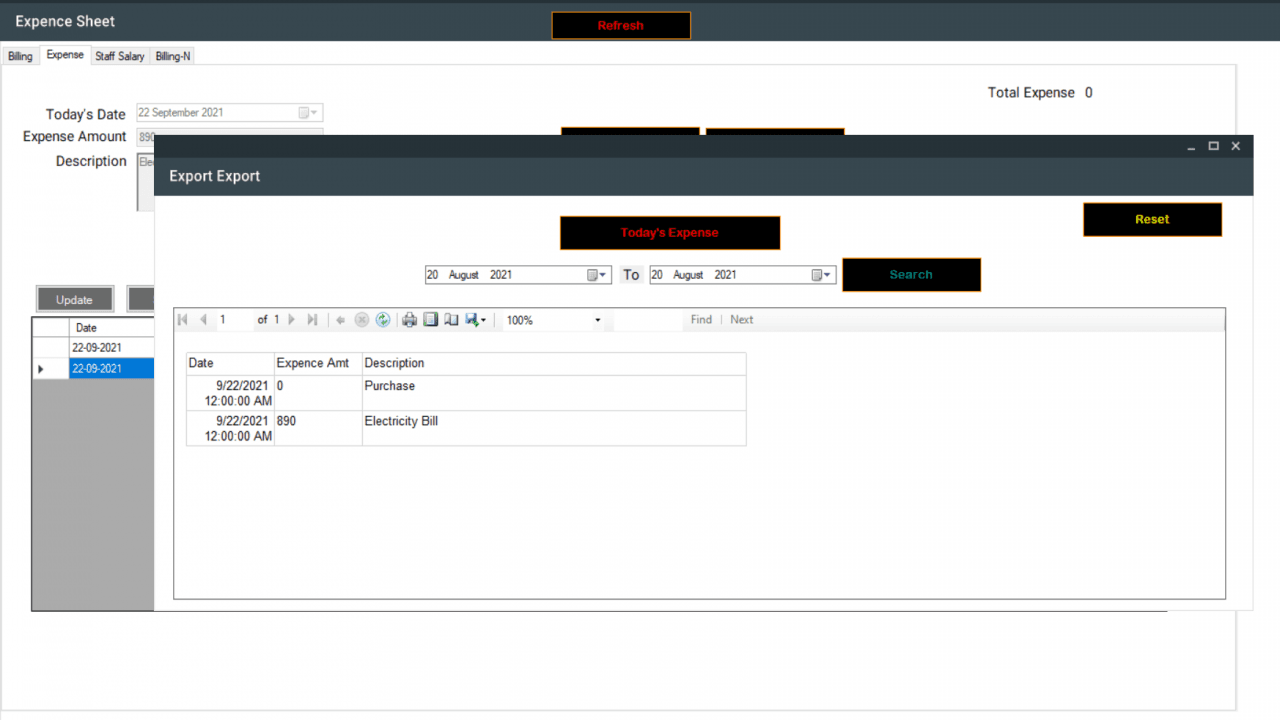Go to first page in report toolbar

[183, 320]
